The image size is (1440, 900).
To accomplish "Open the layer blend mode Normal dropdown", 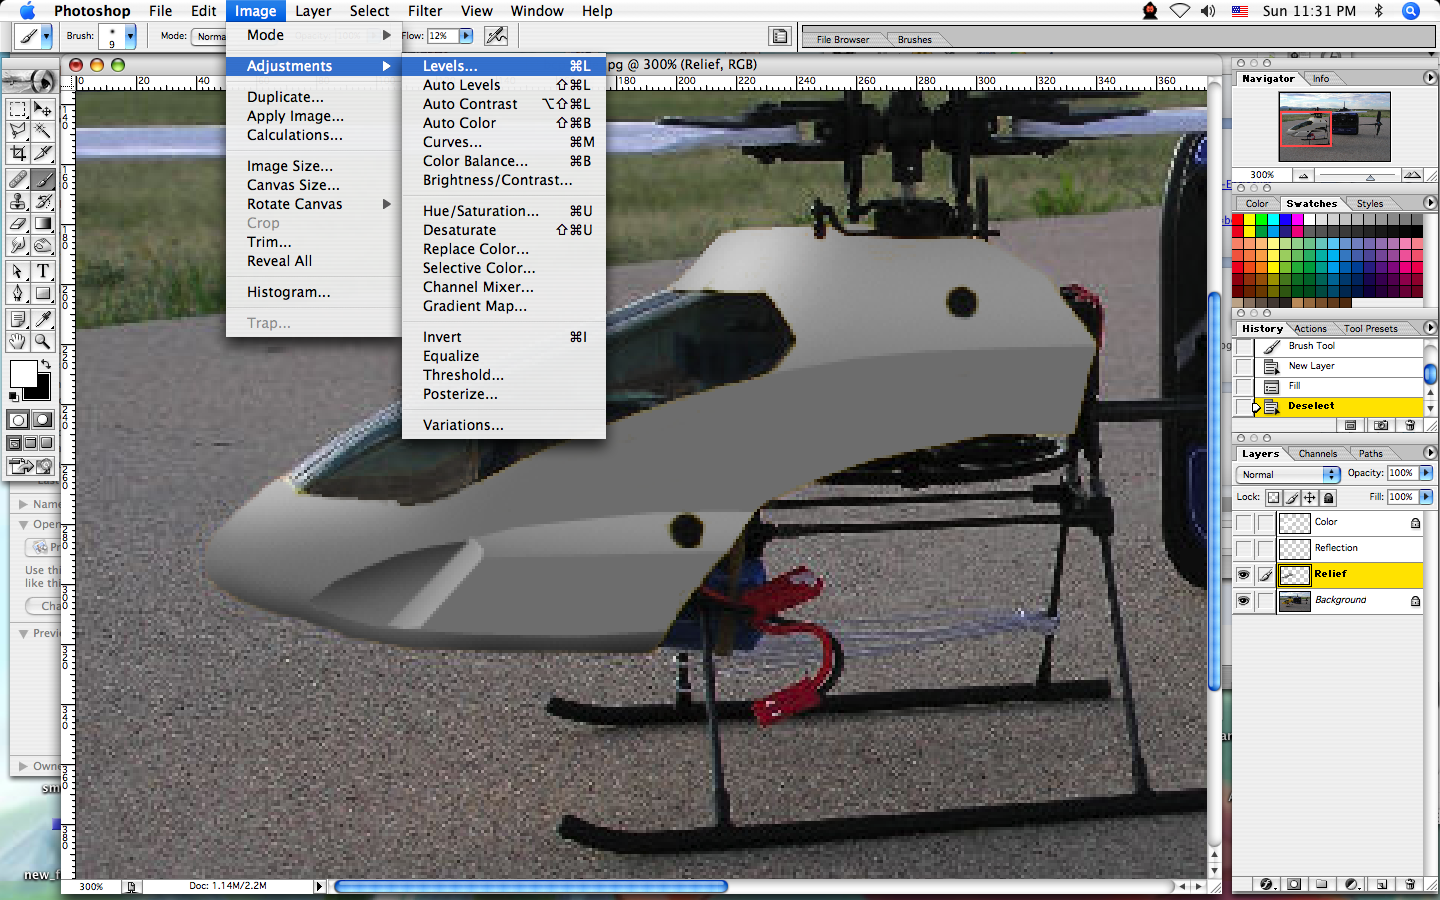I will [1289, 475].
